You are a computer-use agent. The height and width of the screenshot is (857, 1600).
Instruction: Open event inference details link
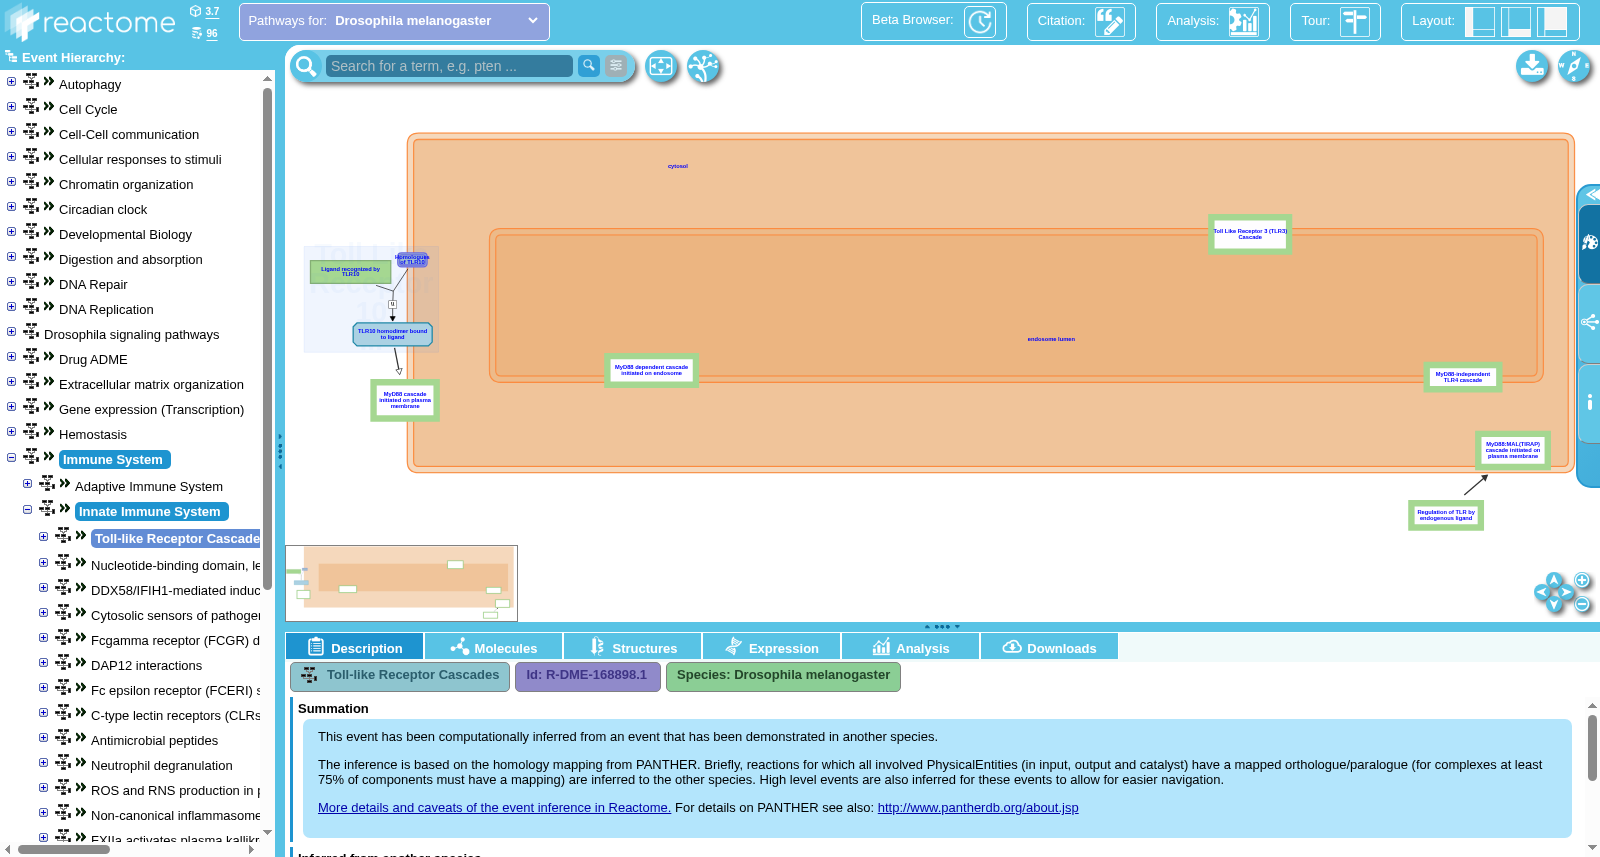tap(494, 808)
